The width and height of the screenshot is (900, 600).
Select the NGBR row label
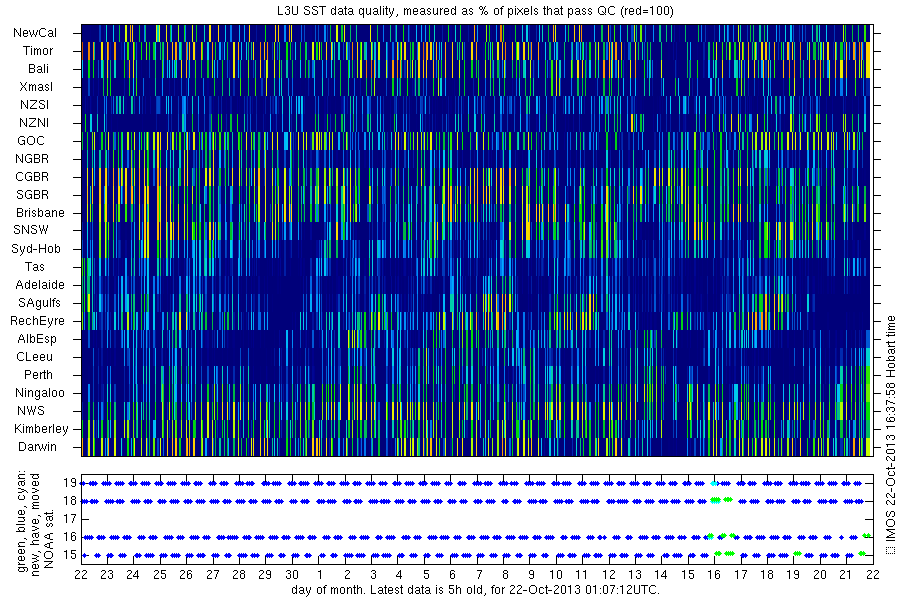32,158
